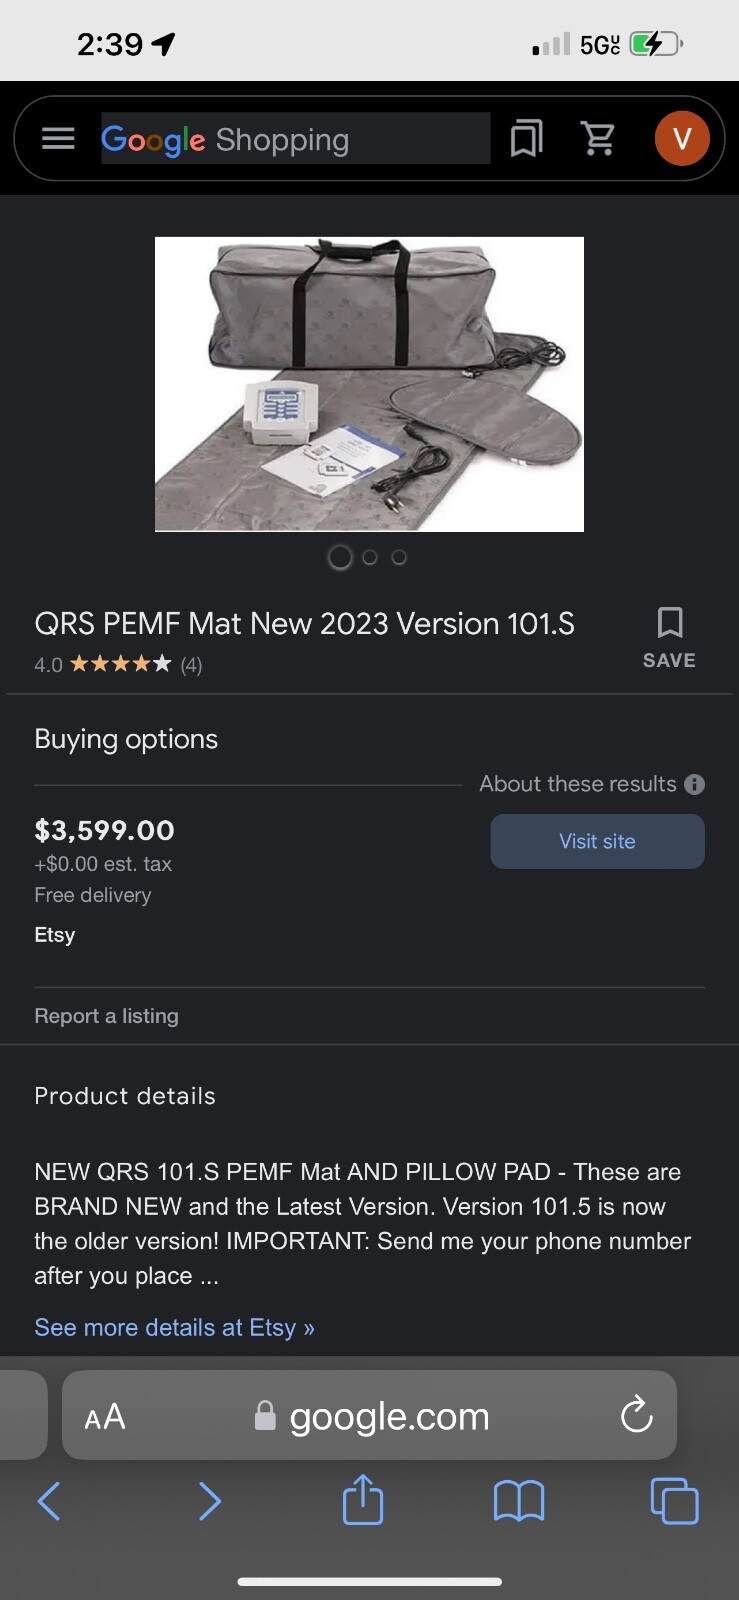Open the shopping cart

click(x=599, y=138)
